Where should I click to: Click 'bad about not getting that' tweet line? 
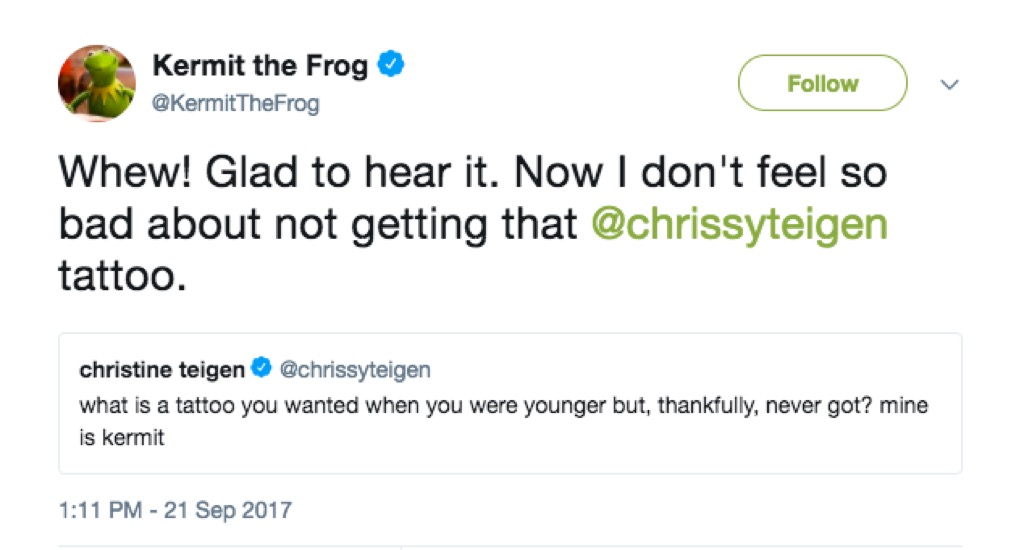320,223
